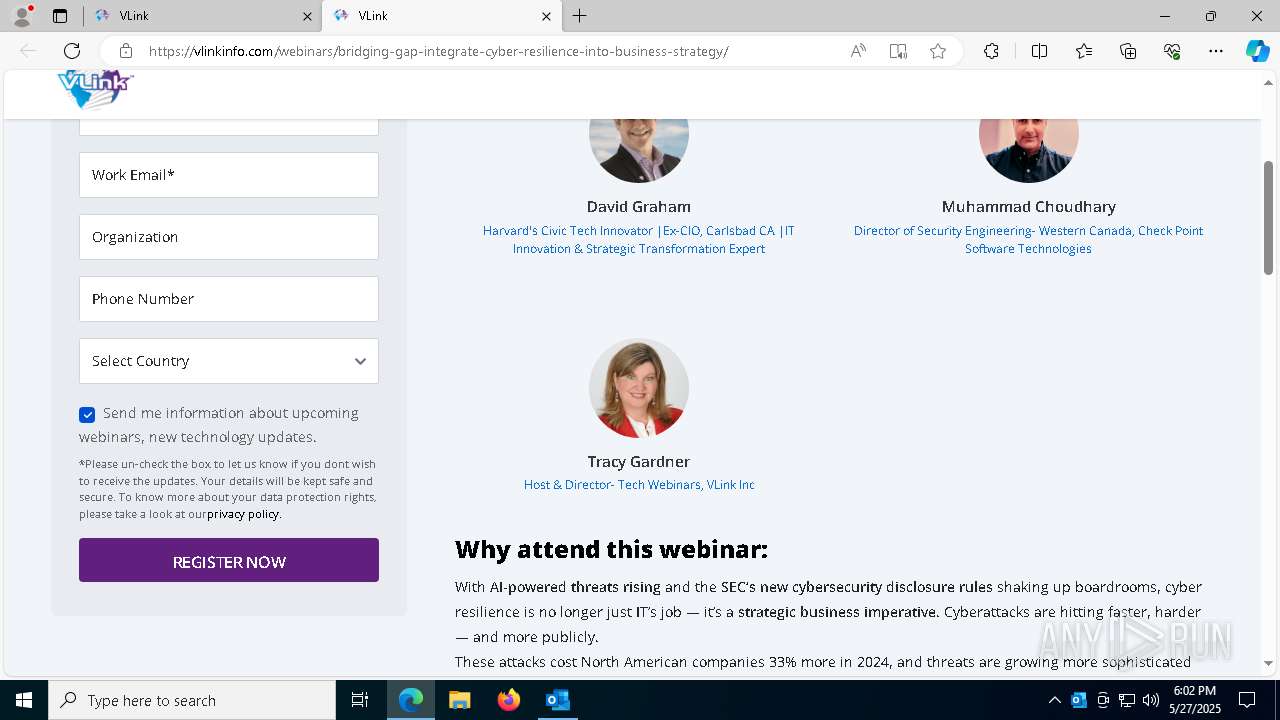Open the privacy policy link
Image resolution: width=1280 pixels, height=720 pixels.
[x=243, y=514]
